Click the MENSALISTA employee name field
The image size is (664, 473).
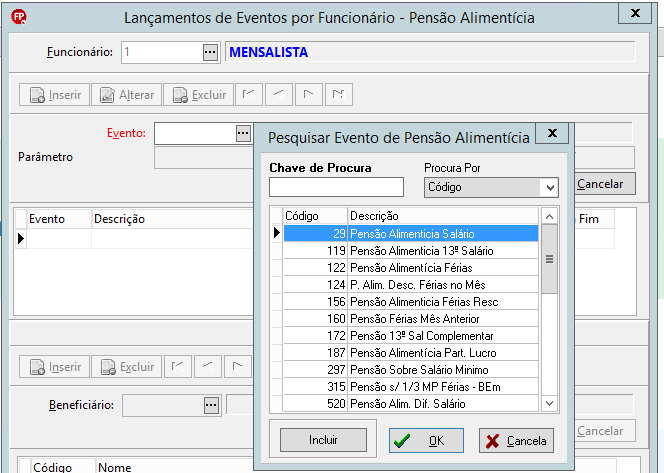(x=430, y=52)
